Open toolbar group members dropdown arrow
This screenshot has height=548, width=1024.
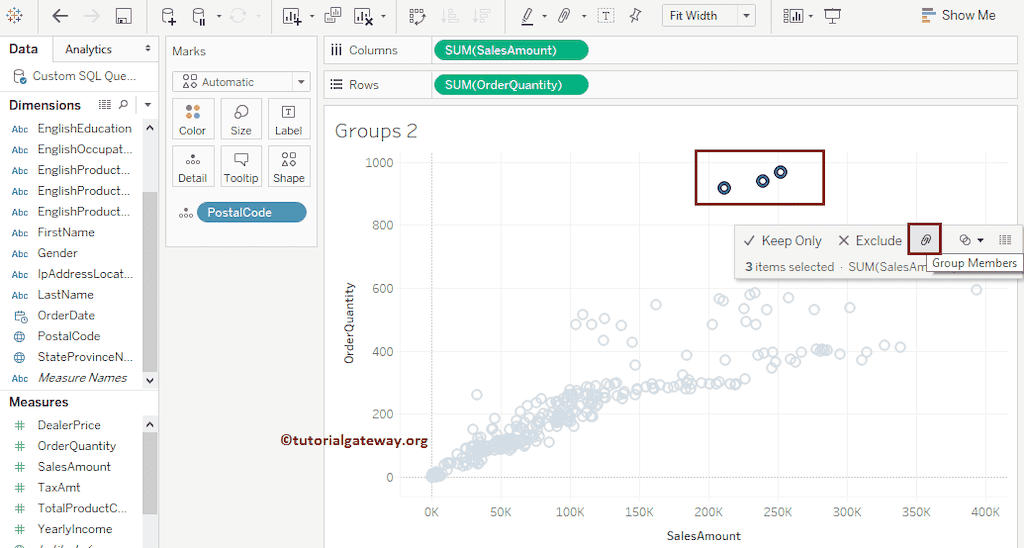[584, 16]
